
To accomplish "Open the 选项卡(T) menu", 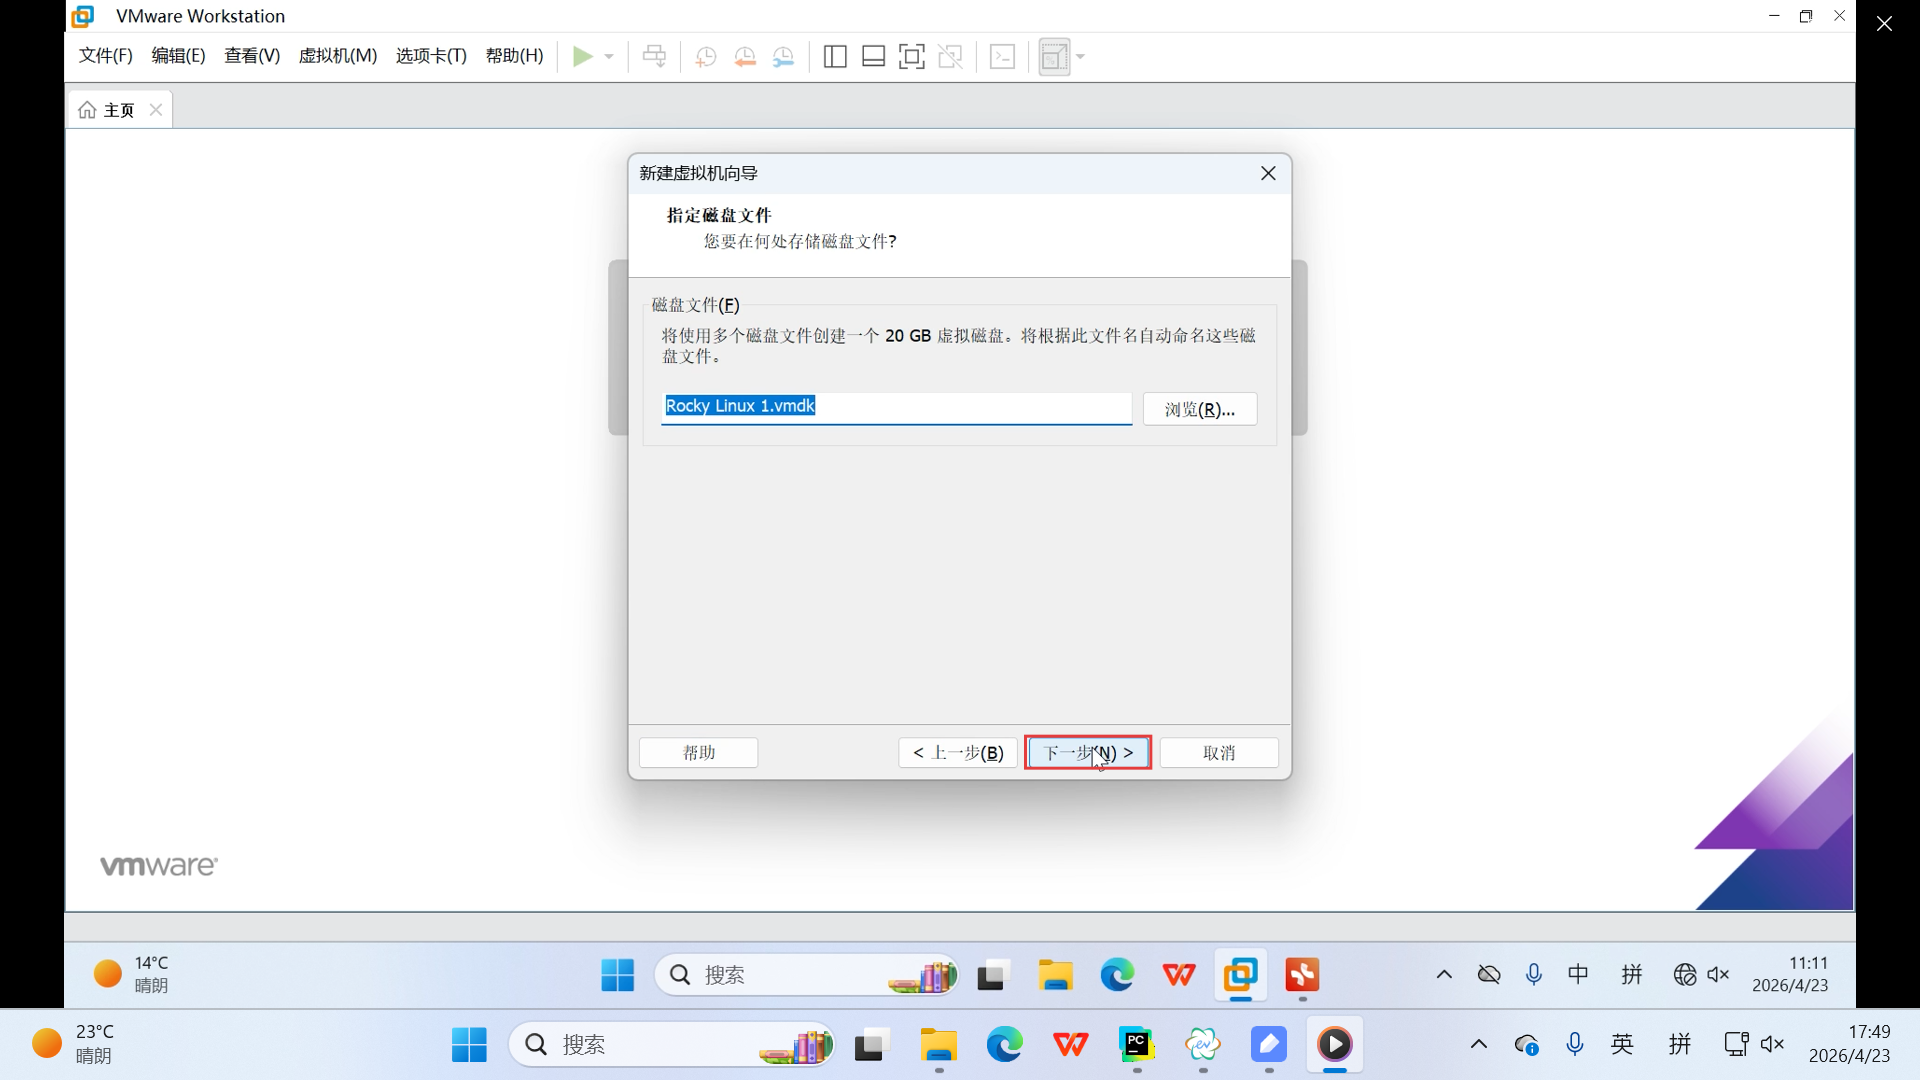I will pyautogui.click(x=431, y=56).
